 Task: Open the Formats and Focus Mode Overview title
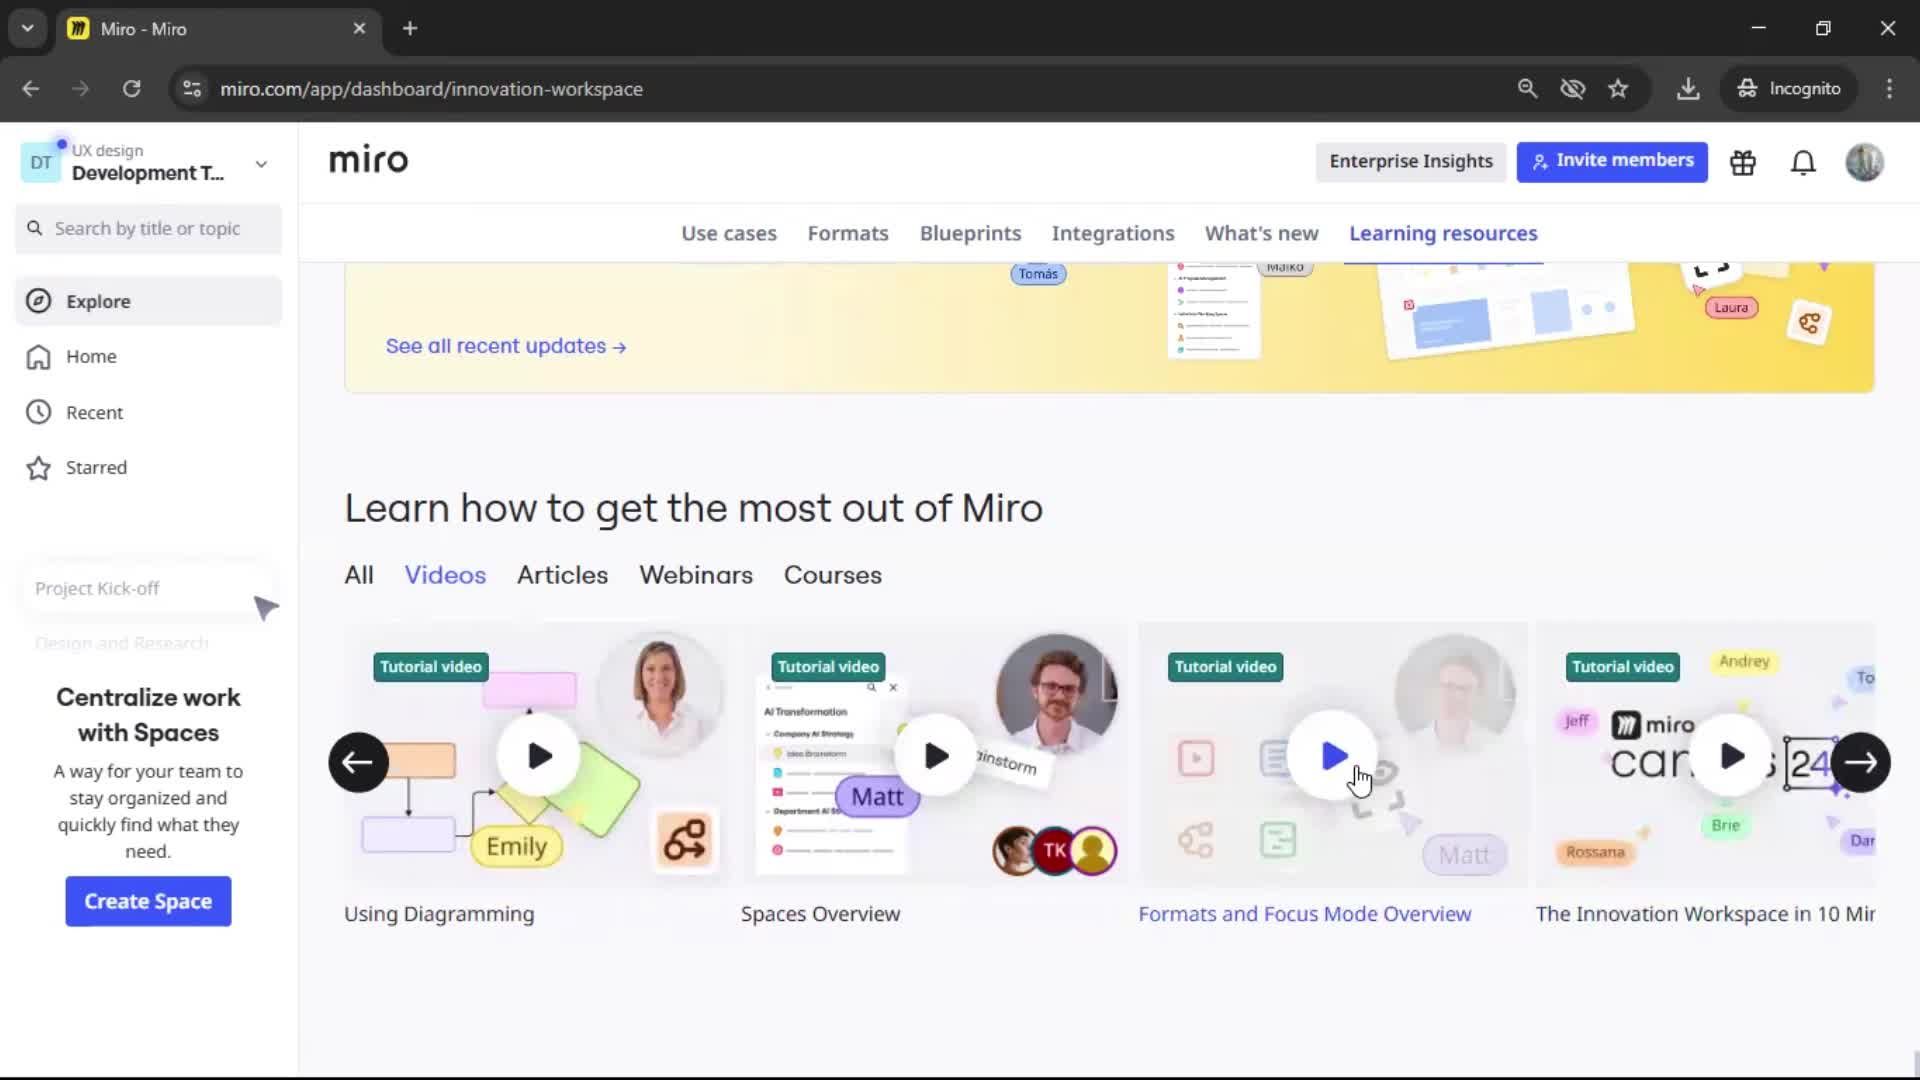[x=1305, y=914]
